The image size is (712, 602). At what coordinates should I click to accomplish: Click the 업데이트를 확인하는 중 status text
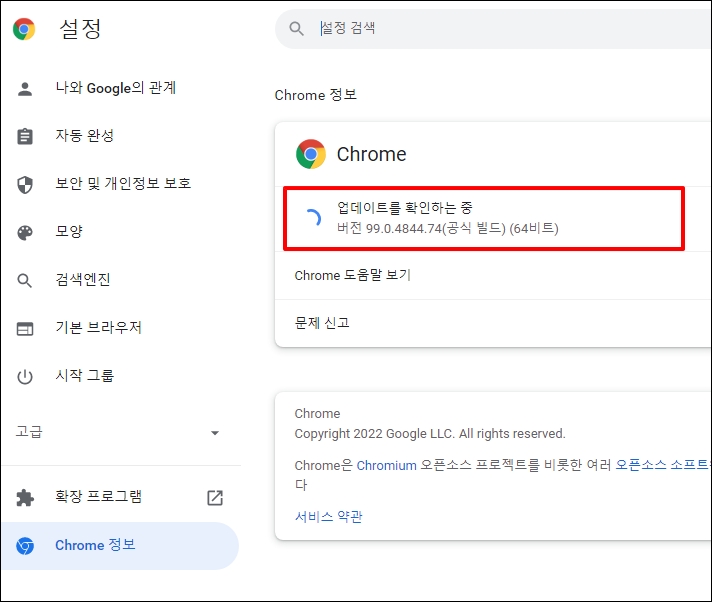(405, 208)
